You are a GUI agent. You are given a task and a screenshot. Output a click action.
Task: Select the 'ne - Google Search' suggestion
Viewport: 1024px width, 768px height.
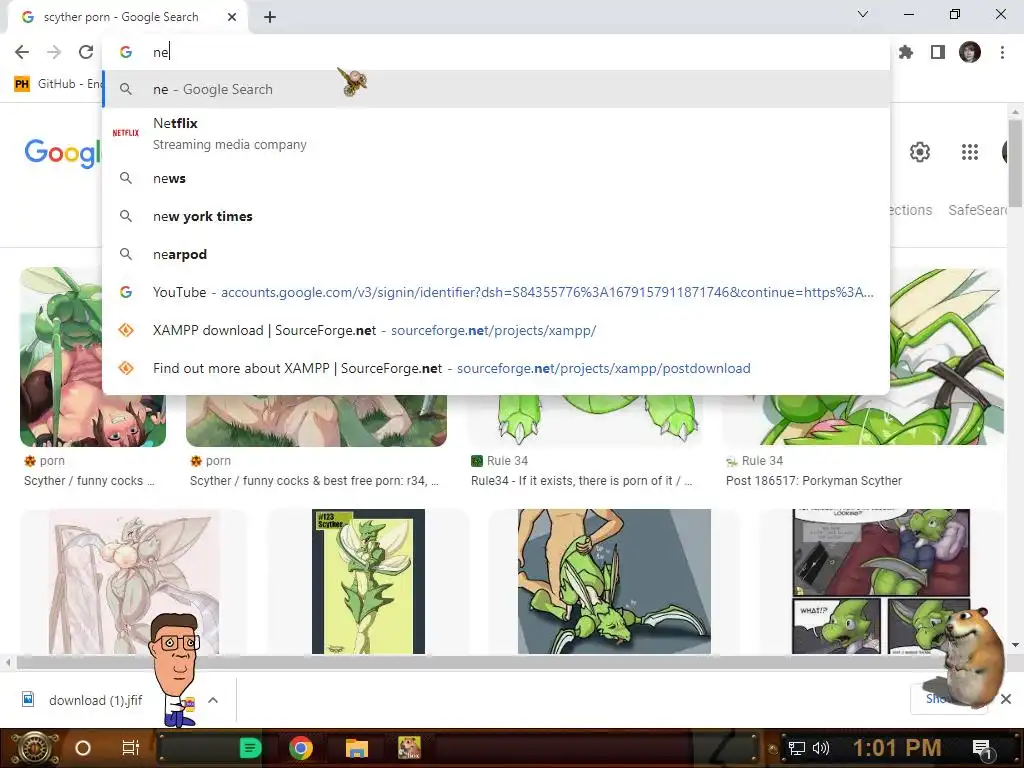click(x=496, y=89)
